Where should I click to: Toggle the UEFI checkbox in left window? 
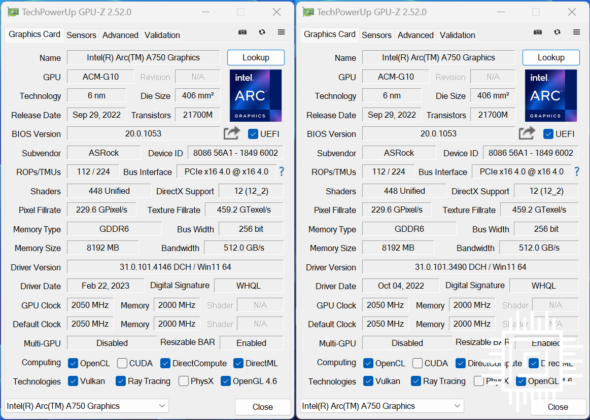(x=253, y=134)
